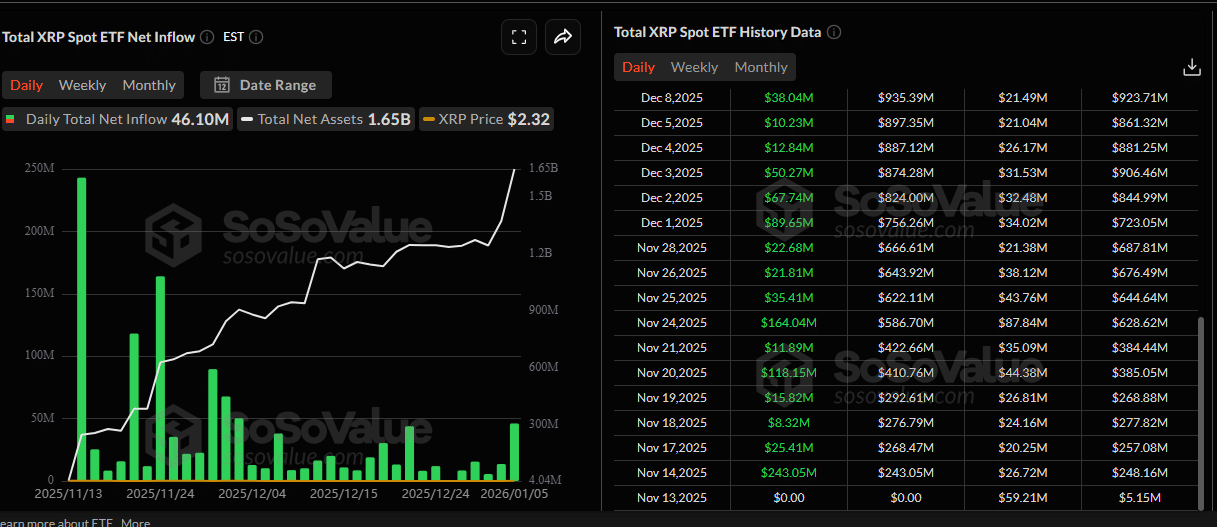The image size is (1217, 527).
Task: Click the download history data icon
Action: (1191, 67)
